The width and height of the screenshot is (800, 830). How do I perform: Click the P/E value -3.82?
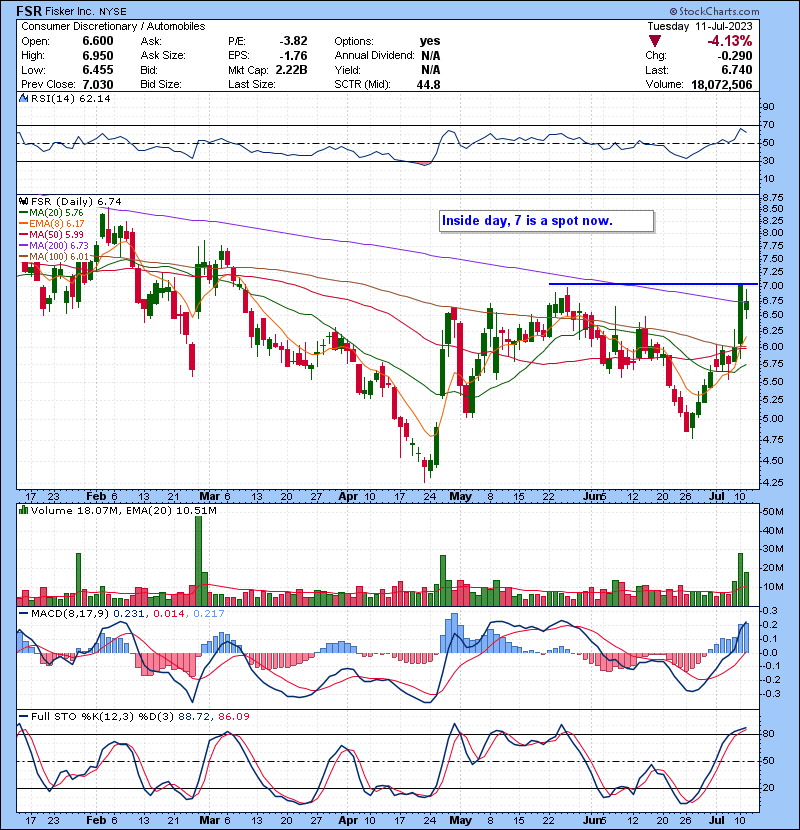293,41
